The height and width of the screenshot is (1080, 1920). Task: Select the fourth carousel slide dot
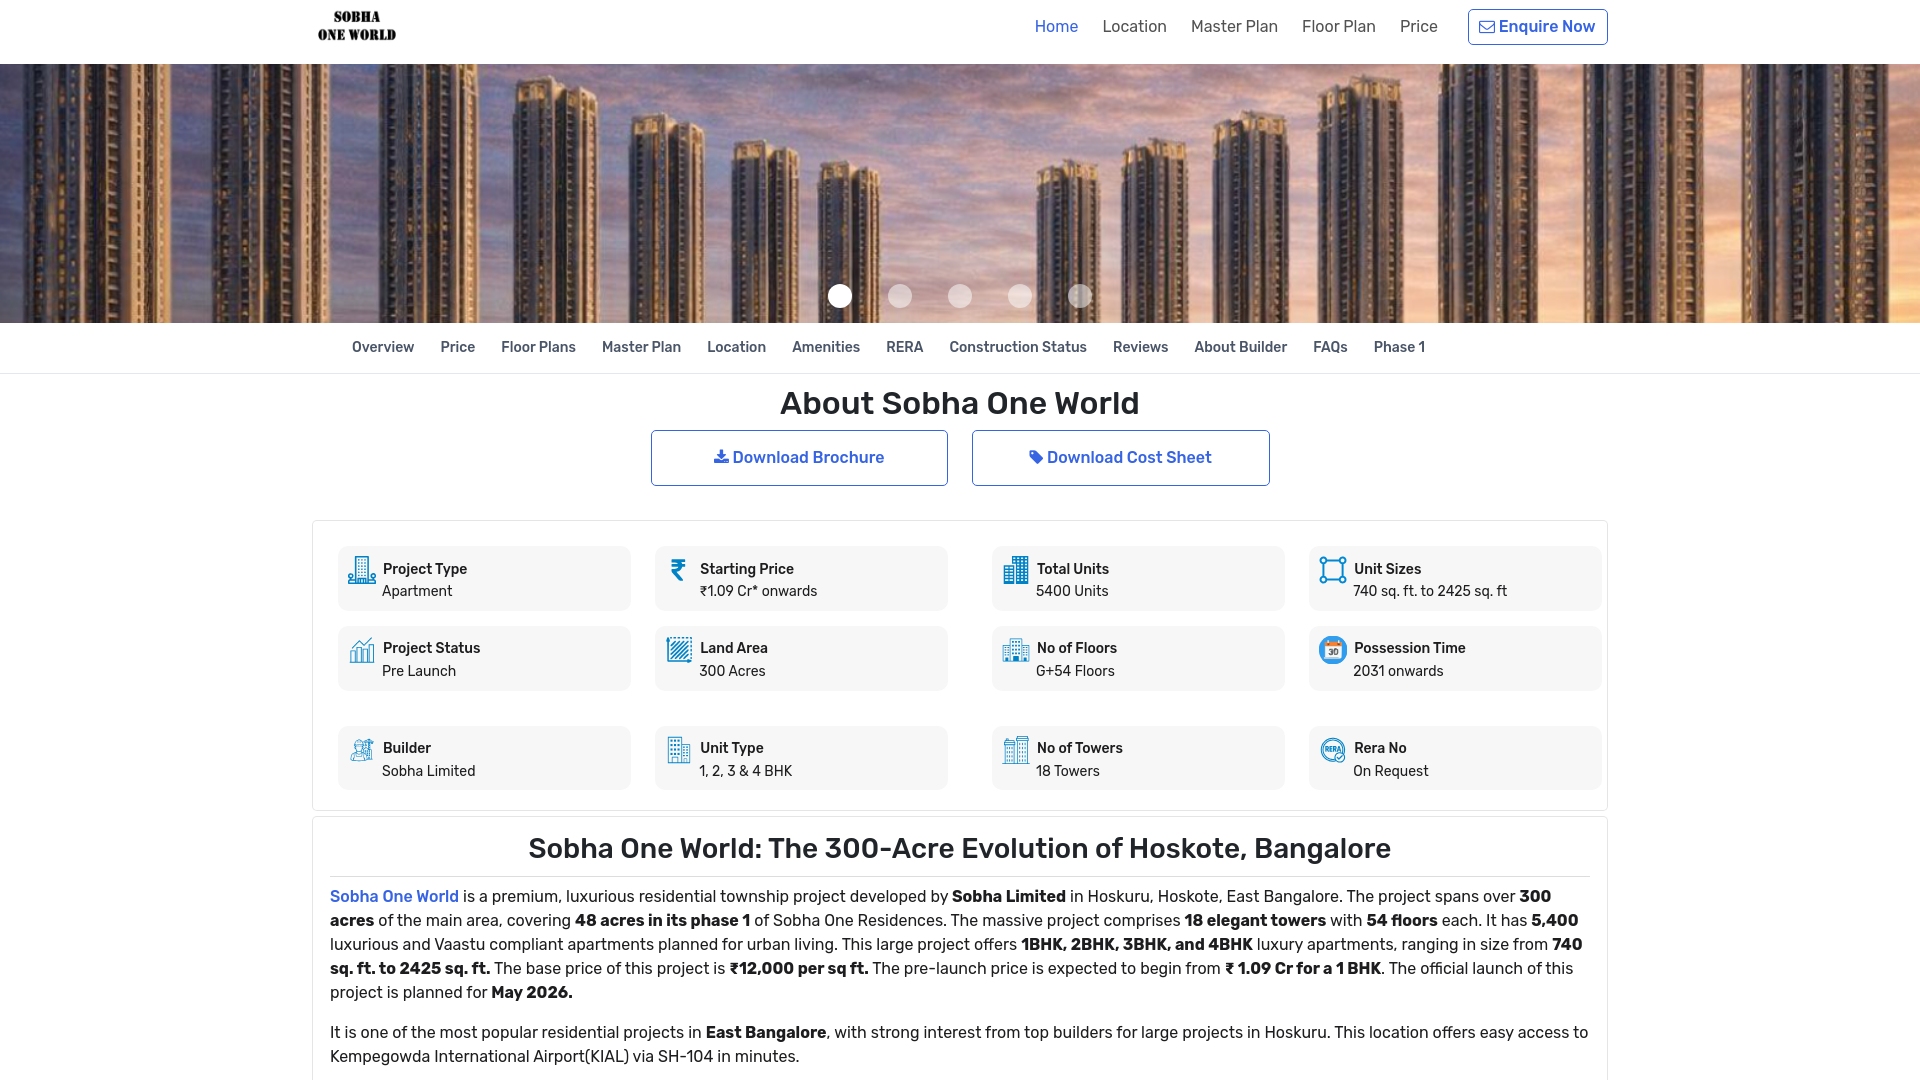pyautogui.click(x=1020, y=296)
